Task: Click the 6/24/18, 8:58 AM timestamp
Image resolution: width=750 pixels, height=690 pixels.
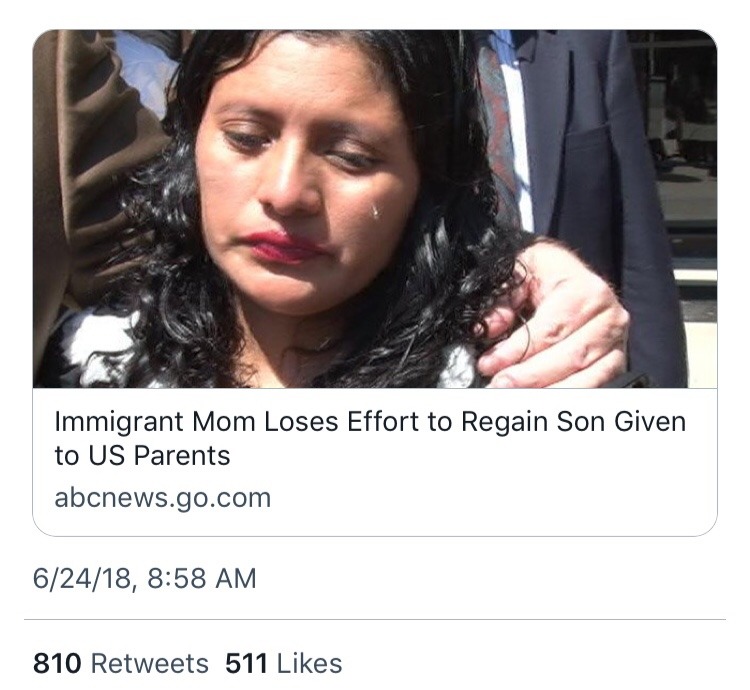Action: (144, 578)
